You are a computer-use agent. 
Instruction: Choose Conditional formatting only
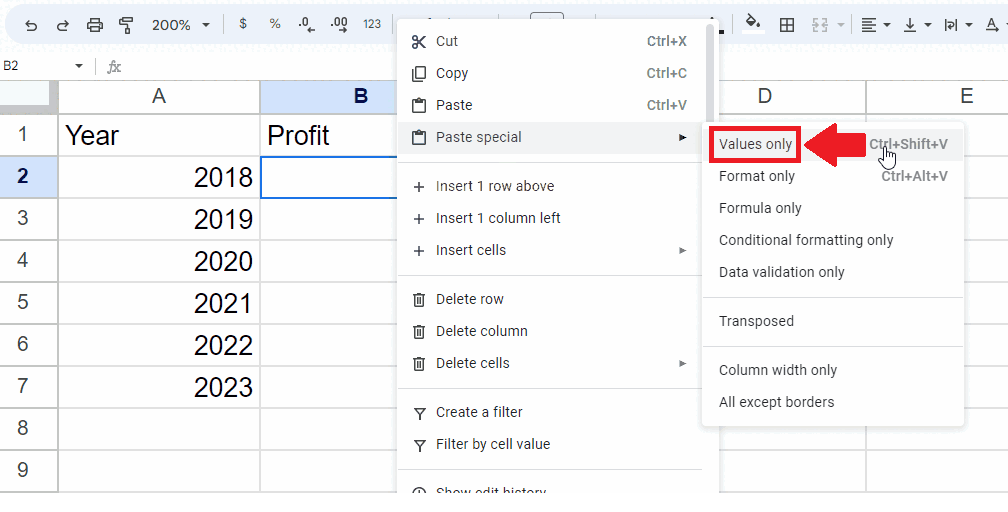click(833, 240)
